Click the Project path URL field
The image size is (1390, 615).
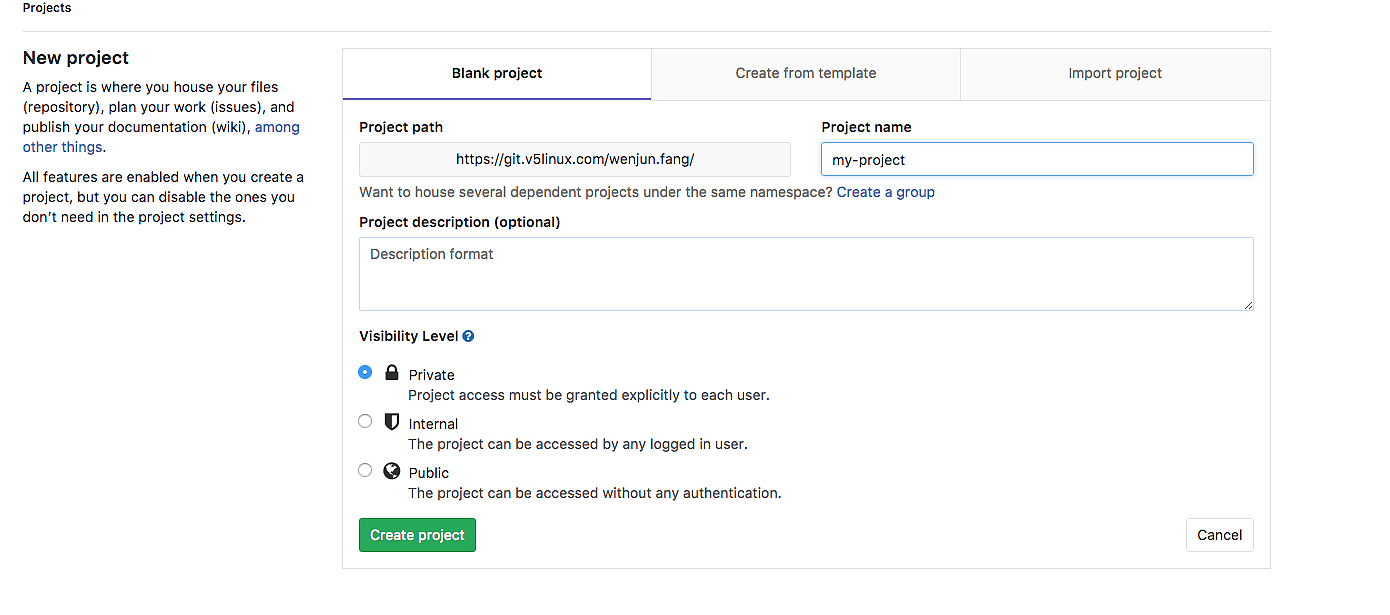point(574,160)
